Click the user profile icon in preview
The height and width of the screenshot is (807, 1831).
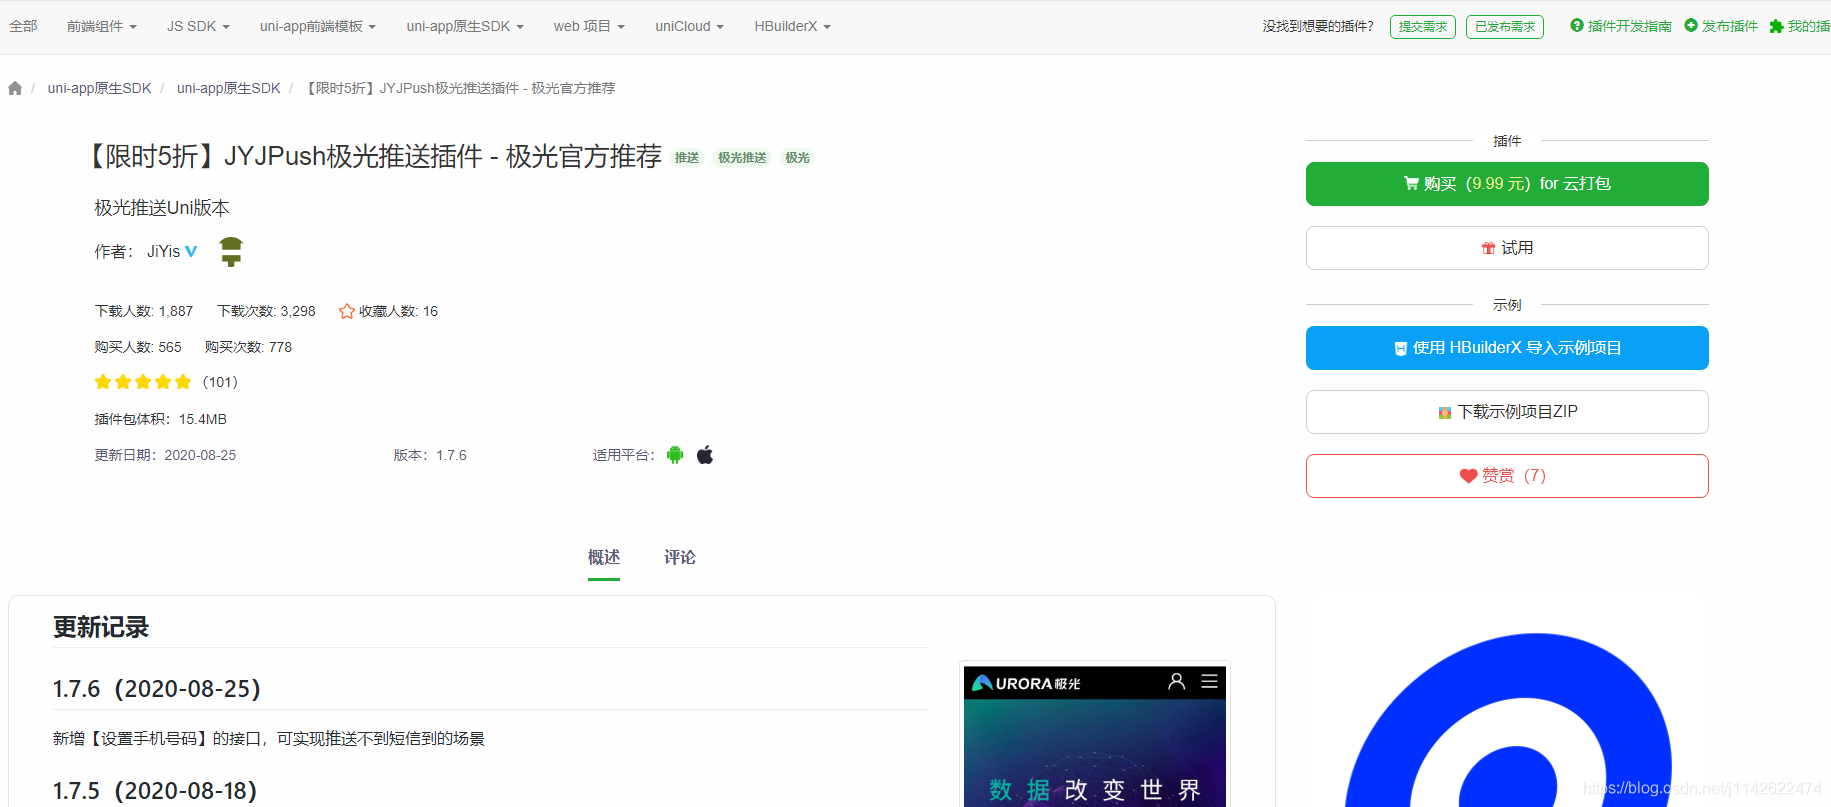[1177, 681]
